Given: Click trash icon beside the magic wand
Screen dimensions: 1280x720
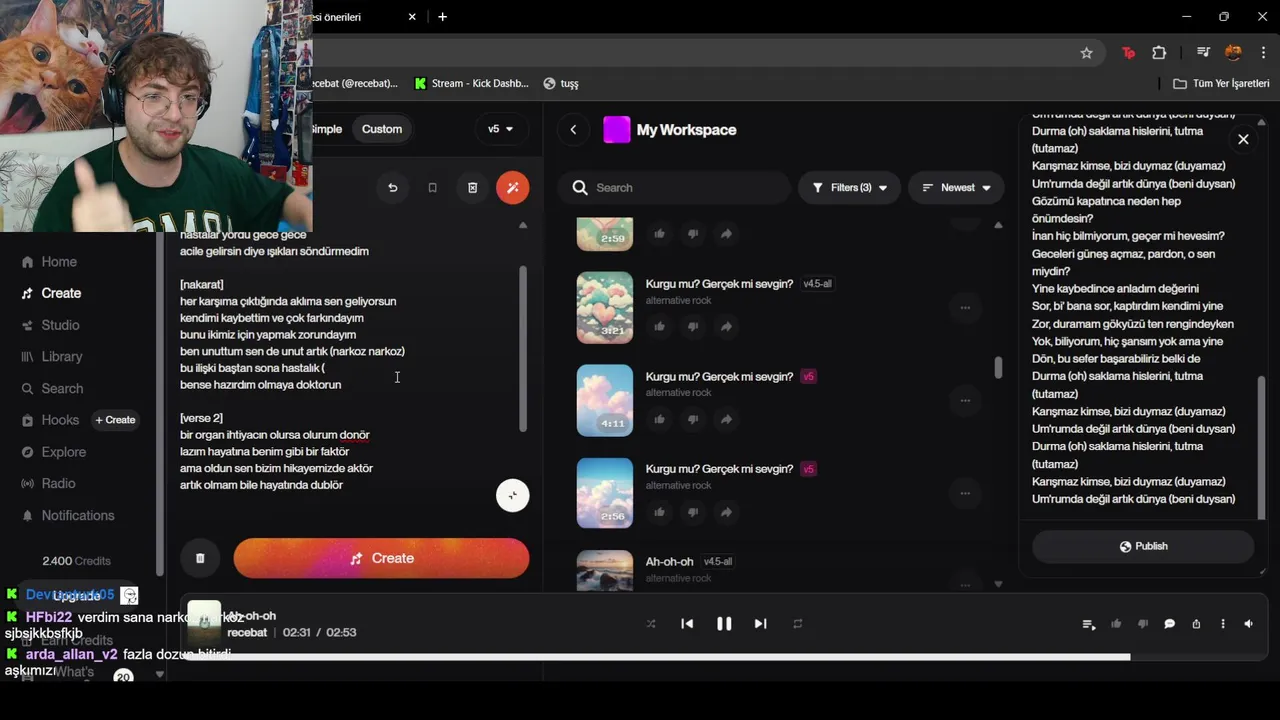Looking at the screenshot, I should (472, 187).
